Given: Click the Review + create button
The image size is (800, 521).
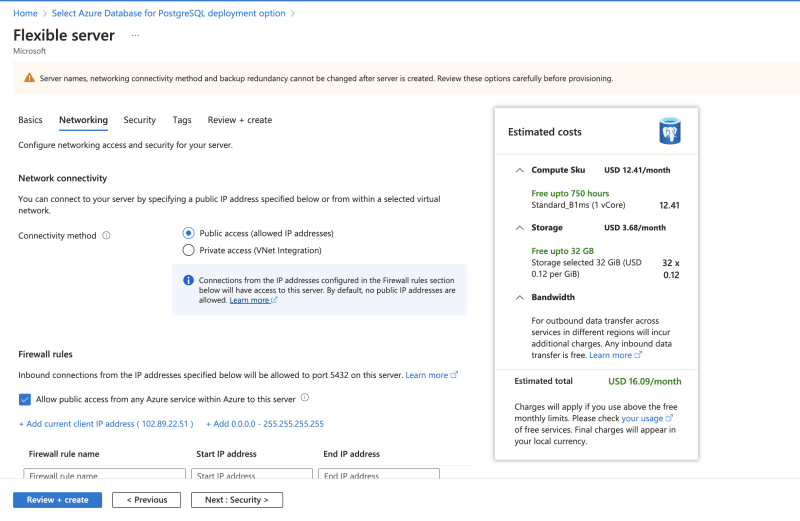Looking at the screenshot, I should 58,500.
